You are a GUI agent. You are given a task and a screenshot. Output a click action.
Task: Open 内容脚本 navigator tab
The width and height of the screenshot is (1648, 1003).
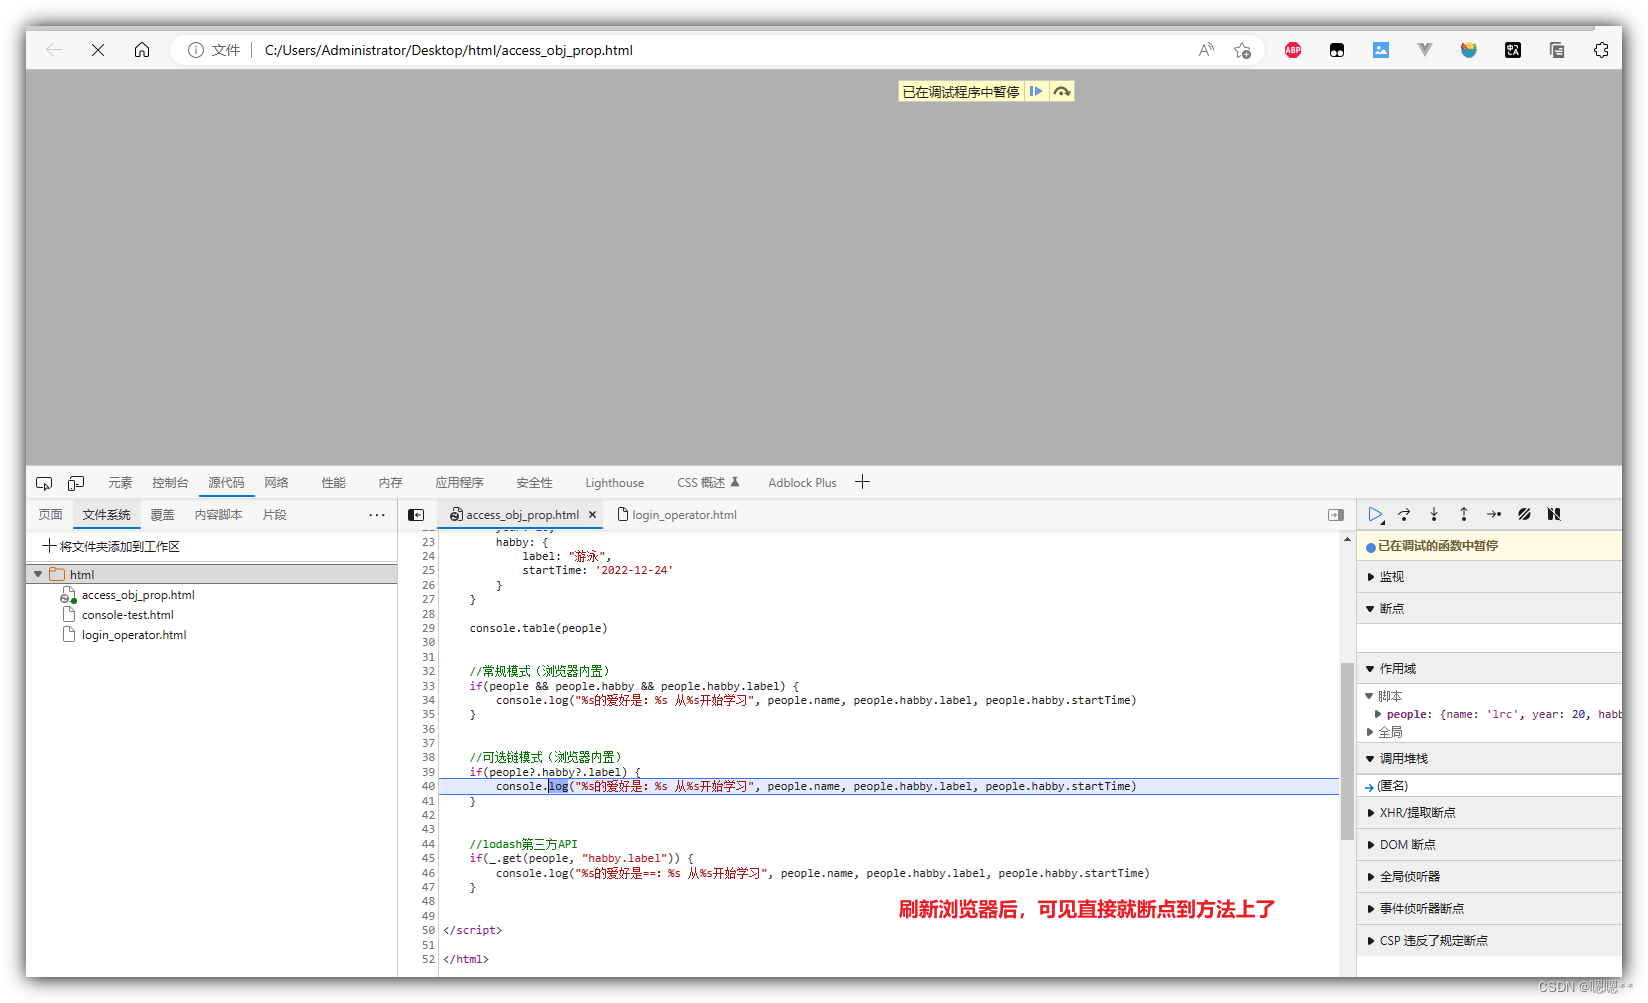click(x=218, y=515)
